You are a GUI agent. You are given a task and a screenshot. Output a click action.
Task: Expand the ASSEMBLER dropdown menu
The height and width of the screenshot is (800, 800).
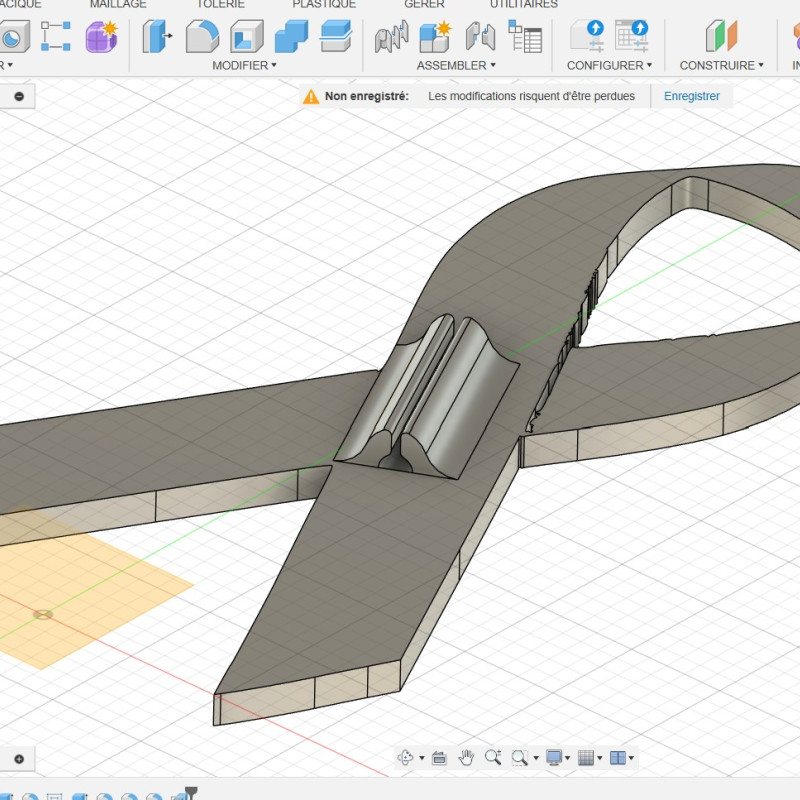(x=456, y=65)
